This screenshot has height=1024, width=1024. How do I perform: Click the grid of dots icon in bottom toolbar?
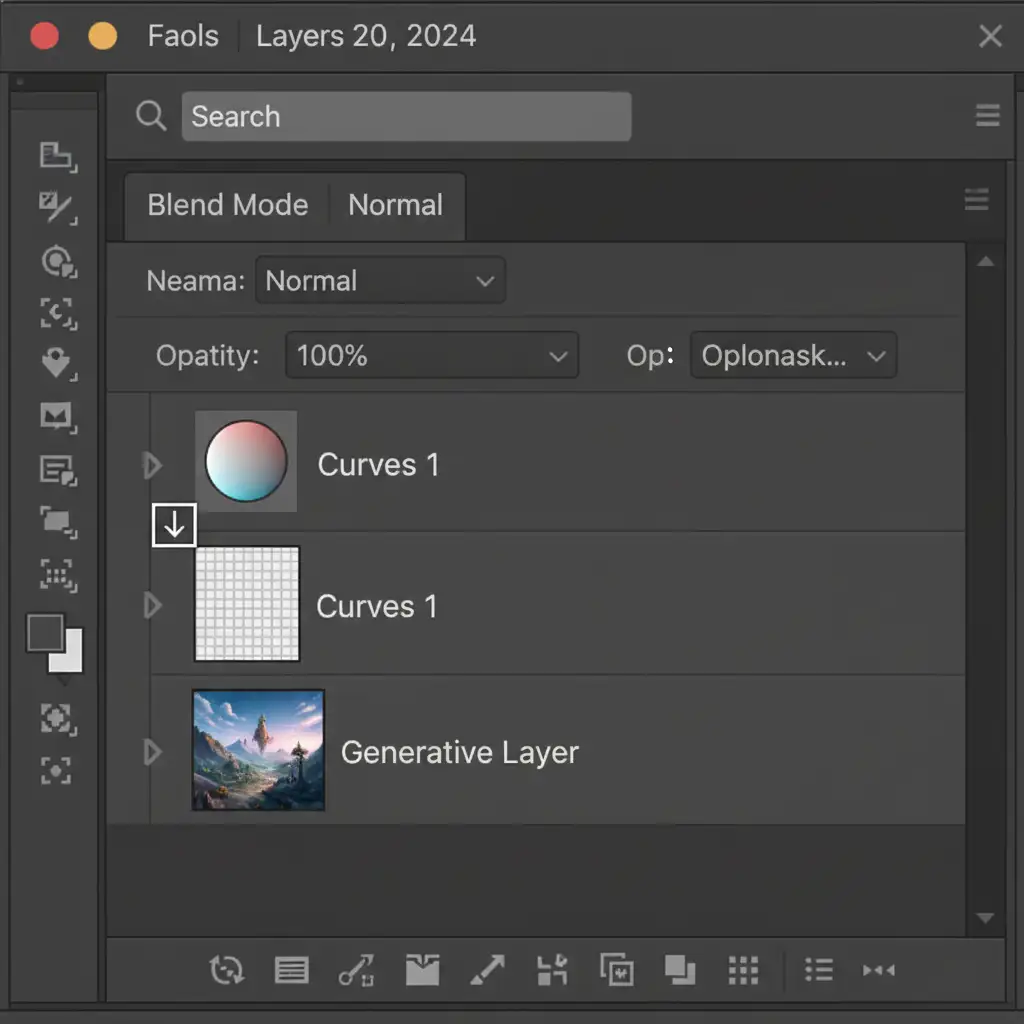[744, 969]
